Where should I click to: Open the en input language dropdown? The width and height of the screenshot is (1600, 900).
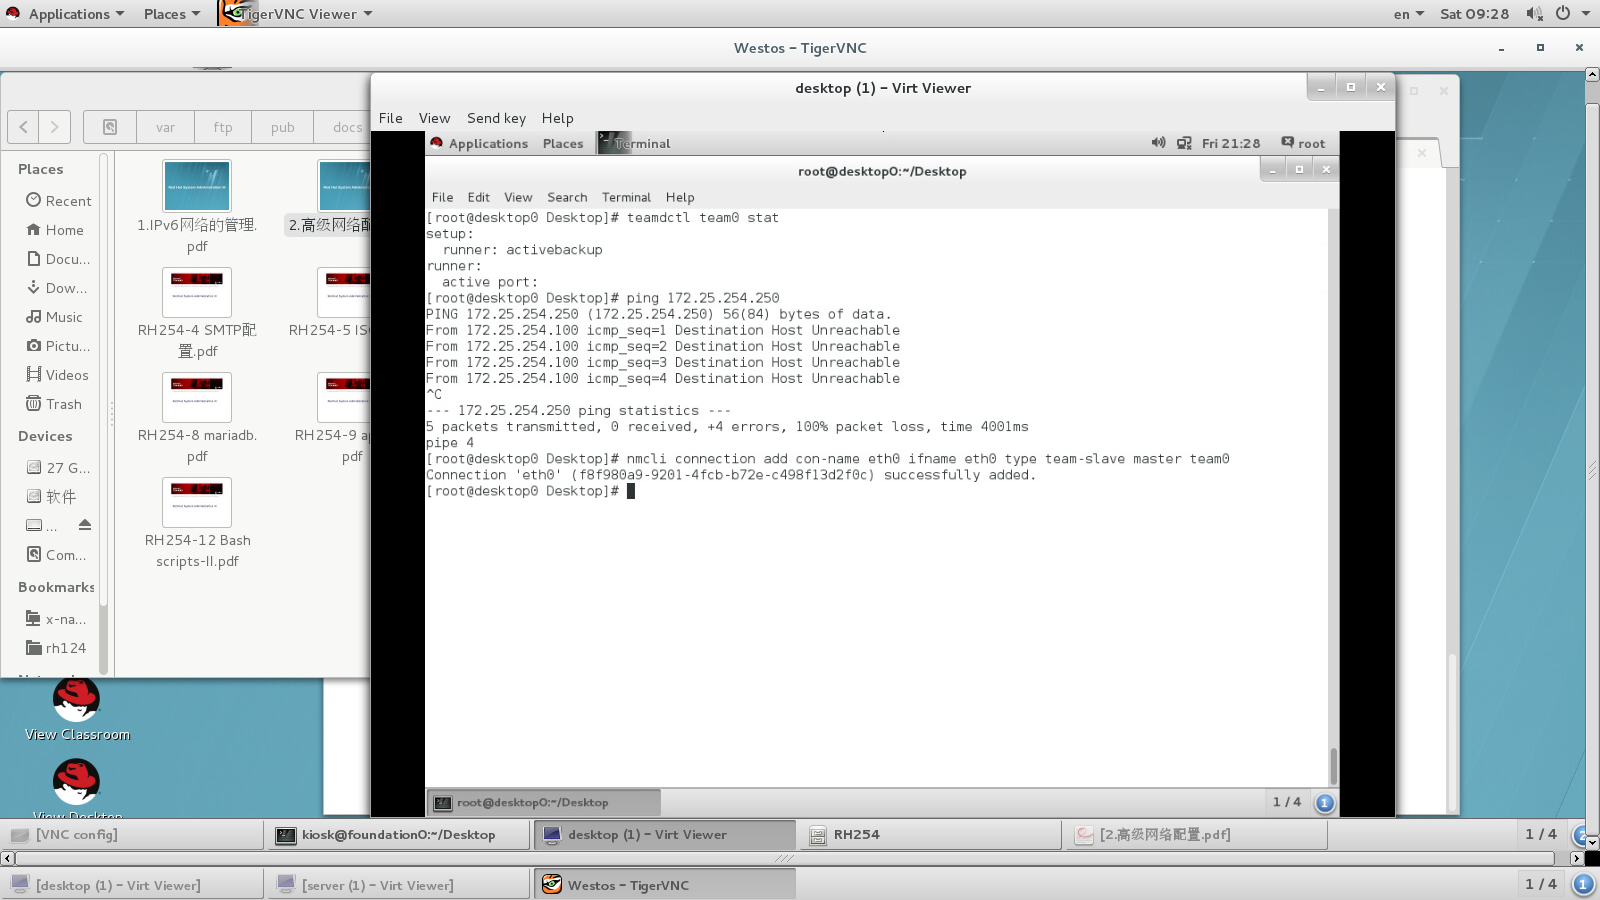click(x=1408, y=14)
